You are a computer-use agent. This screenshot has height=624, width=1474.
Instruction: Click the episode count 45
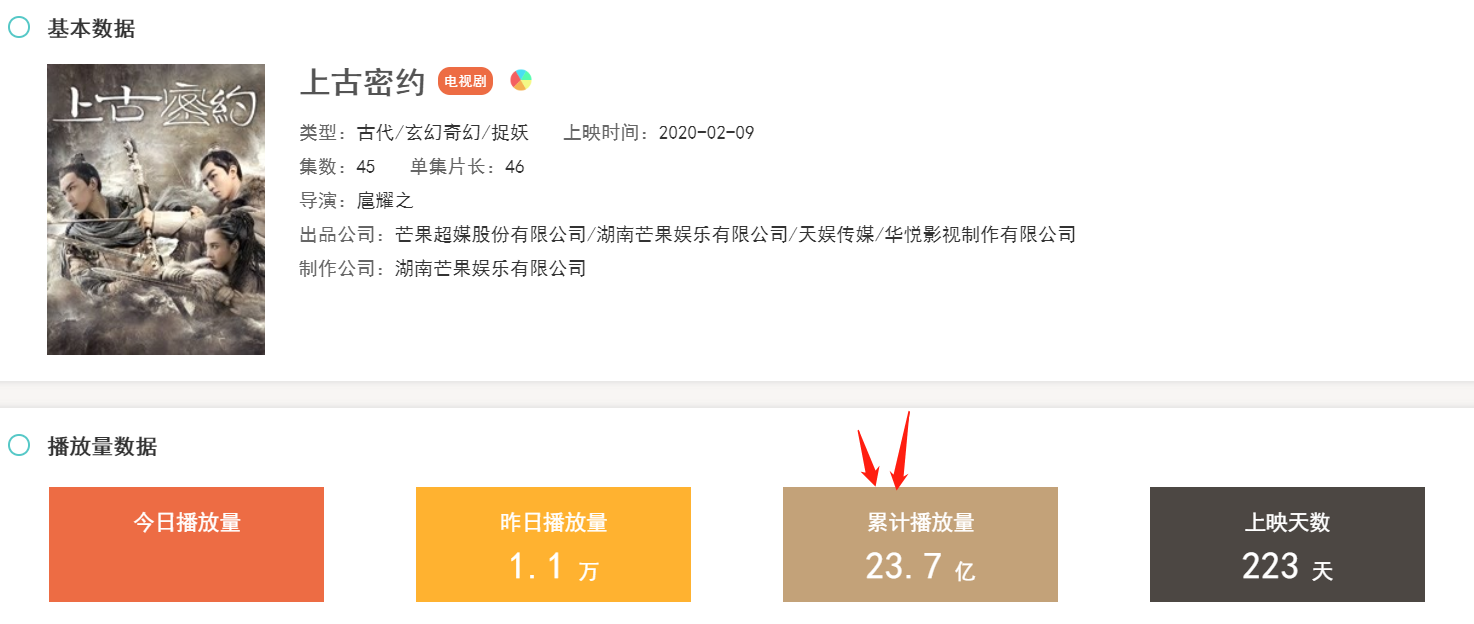365,167
